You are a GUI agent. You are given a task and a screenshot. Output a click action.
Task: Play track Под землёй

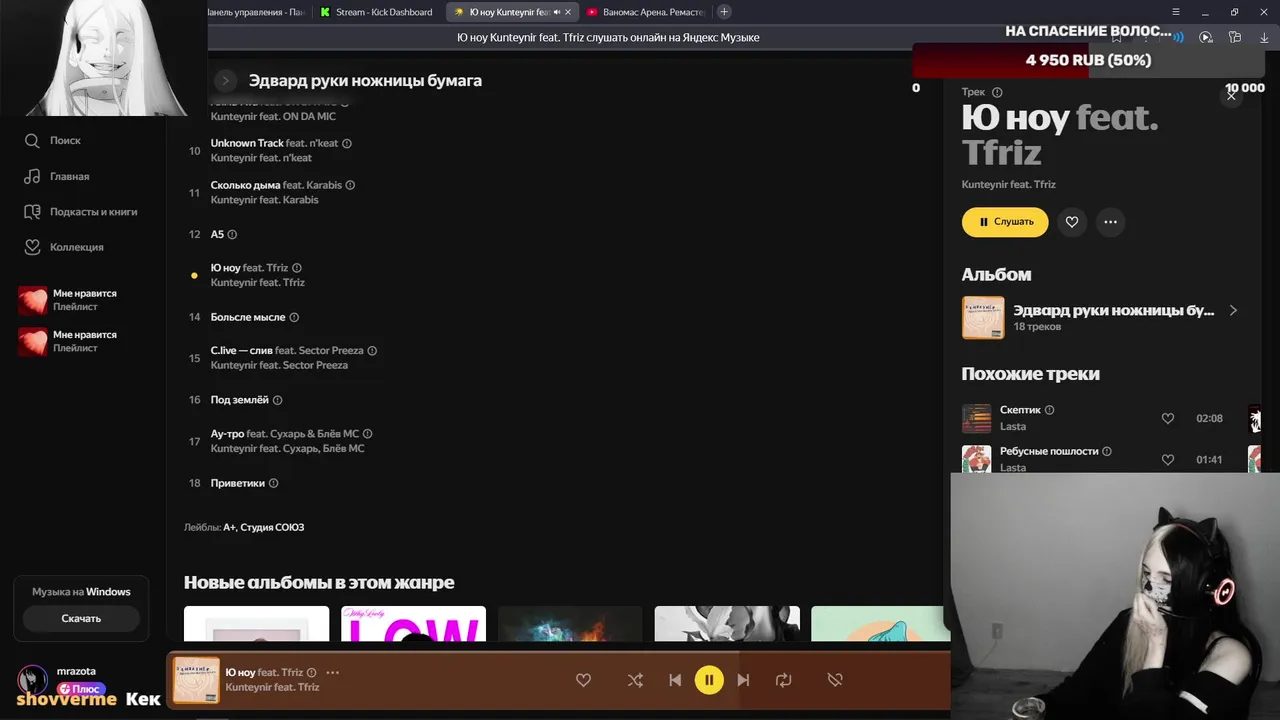pos(240,400)
